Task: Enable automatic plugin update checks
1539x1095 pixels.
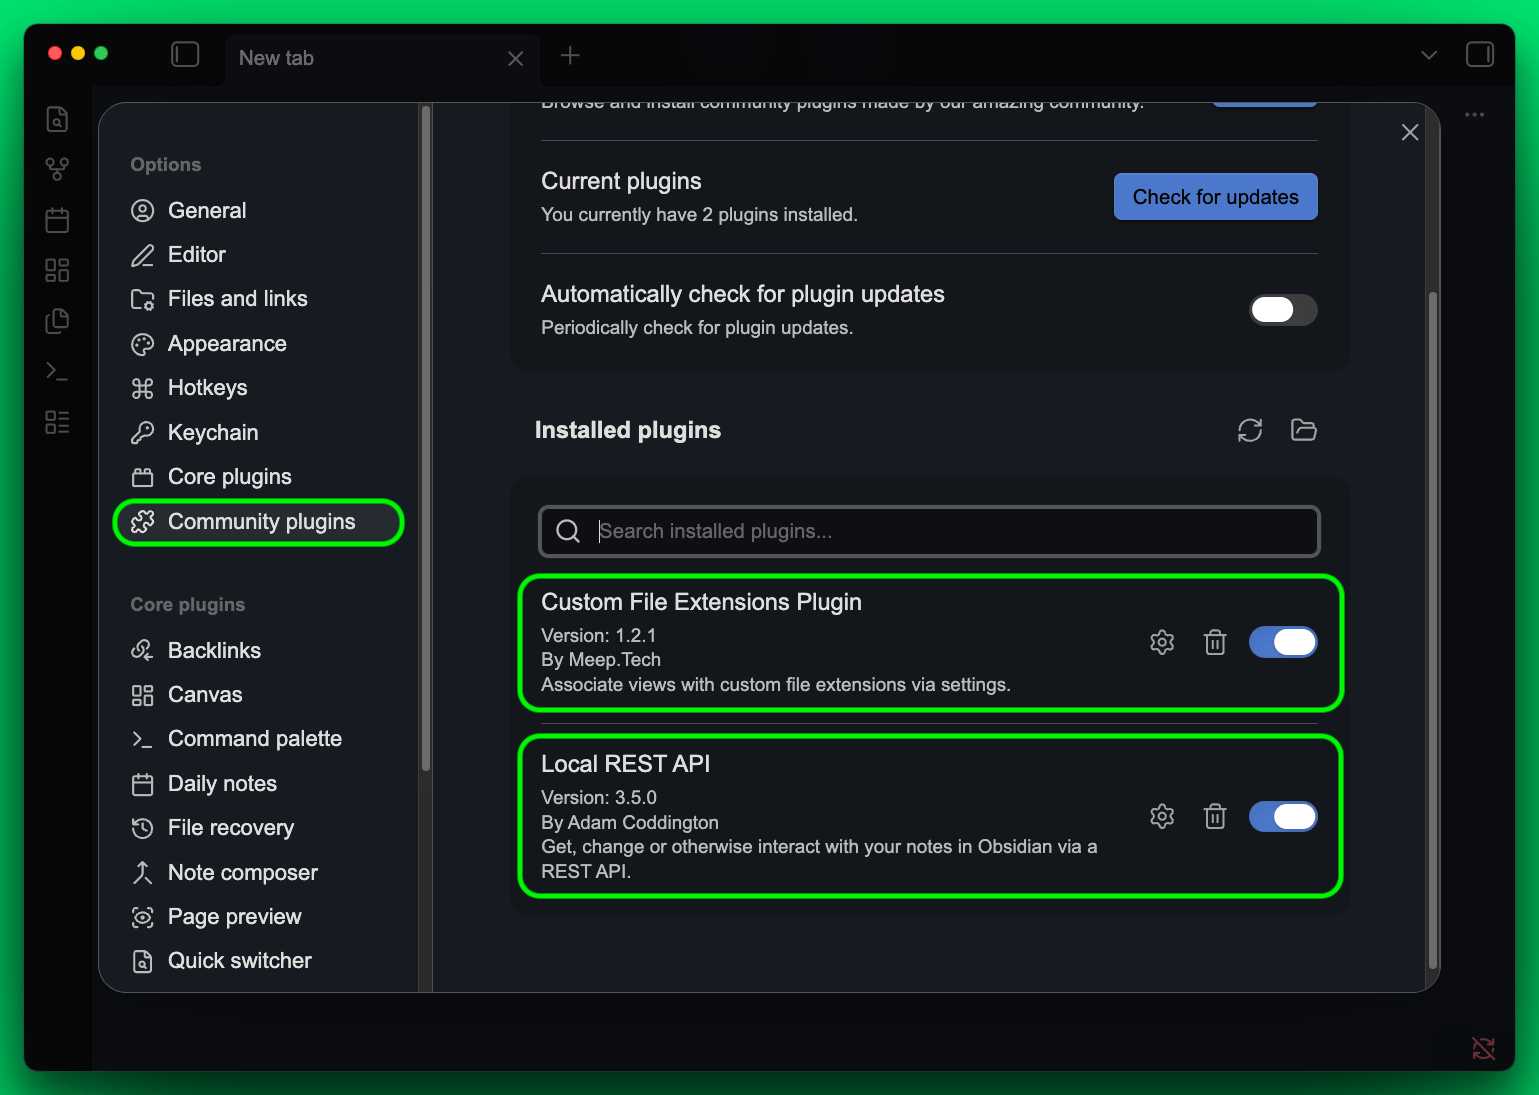Action: (1283, 310)
